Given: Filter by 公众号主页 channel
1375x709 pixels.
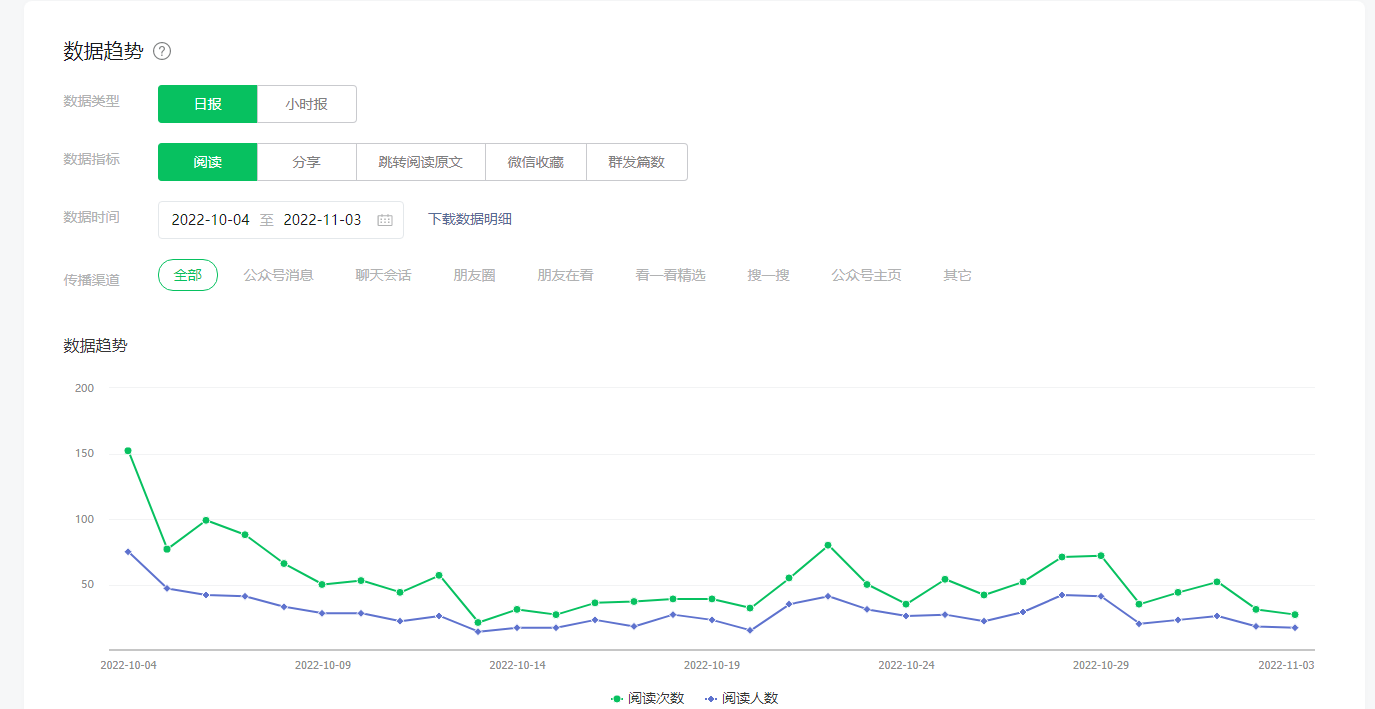Looking at the screenshot, I should [x=866, y=275].
